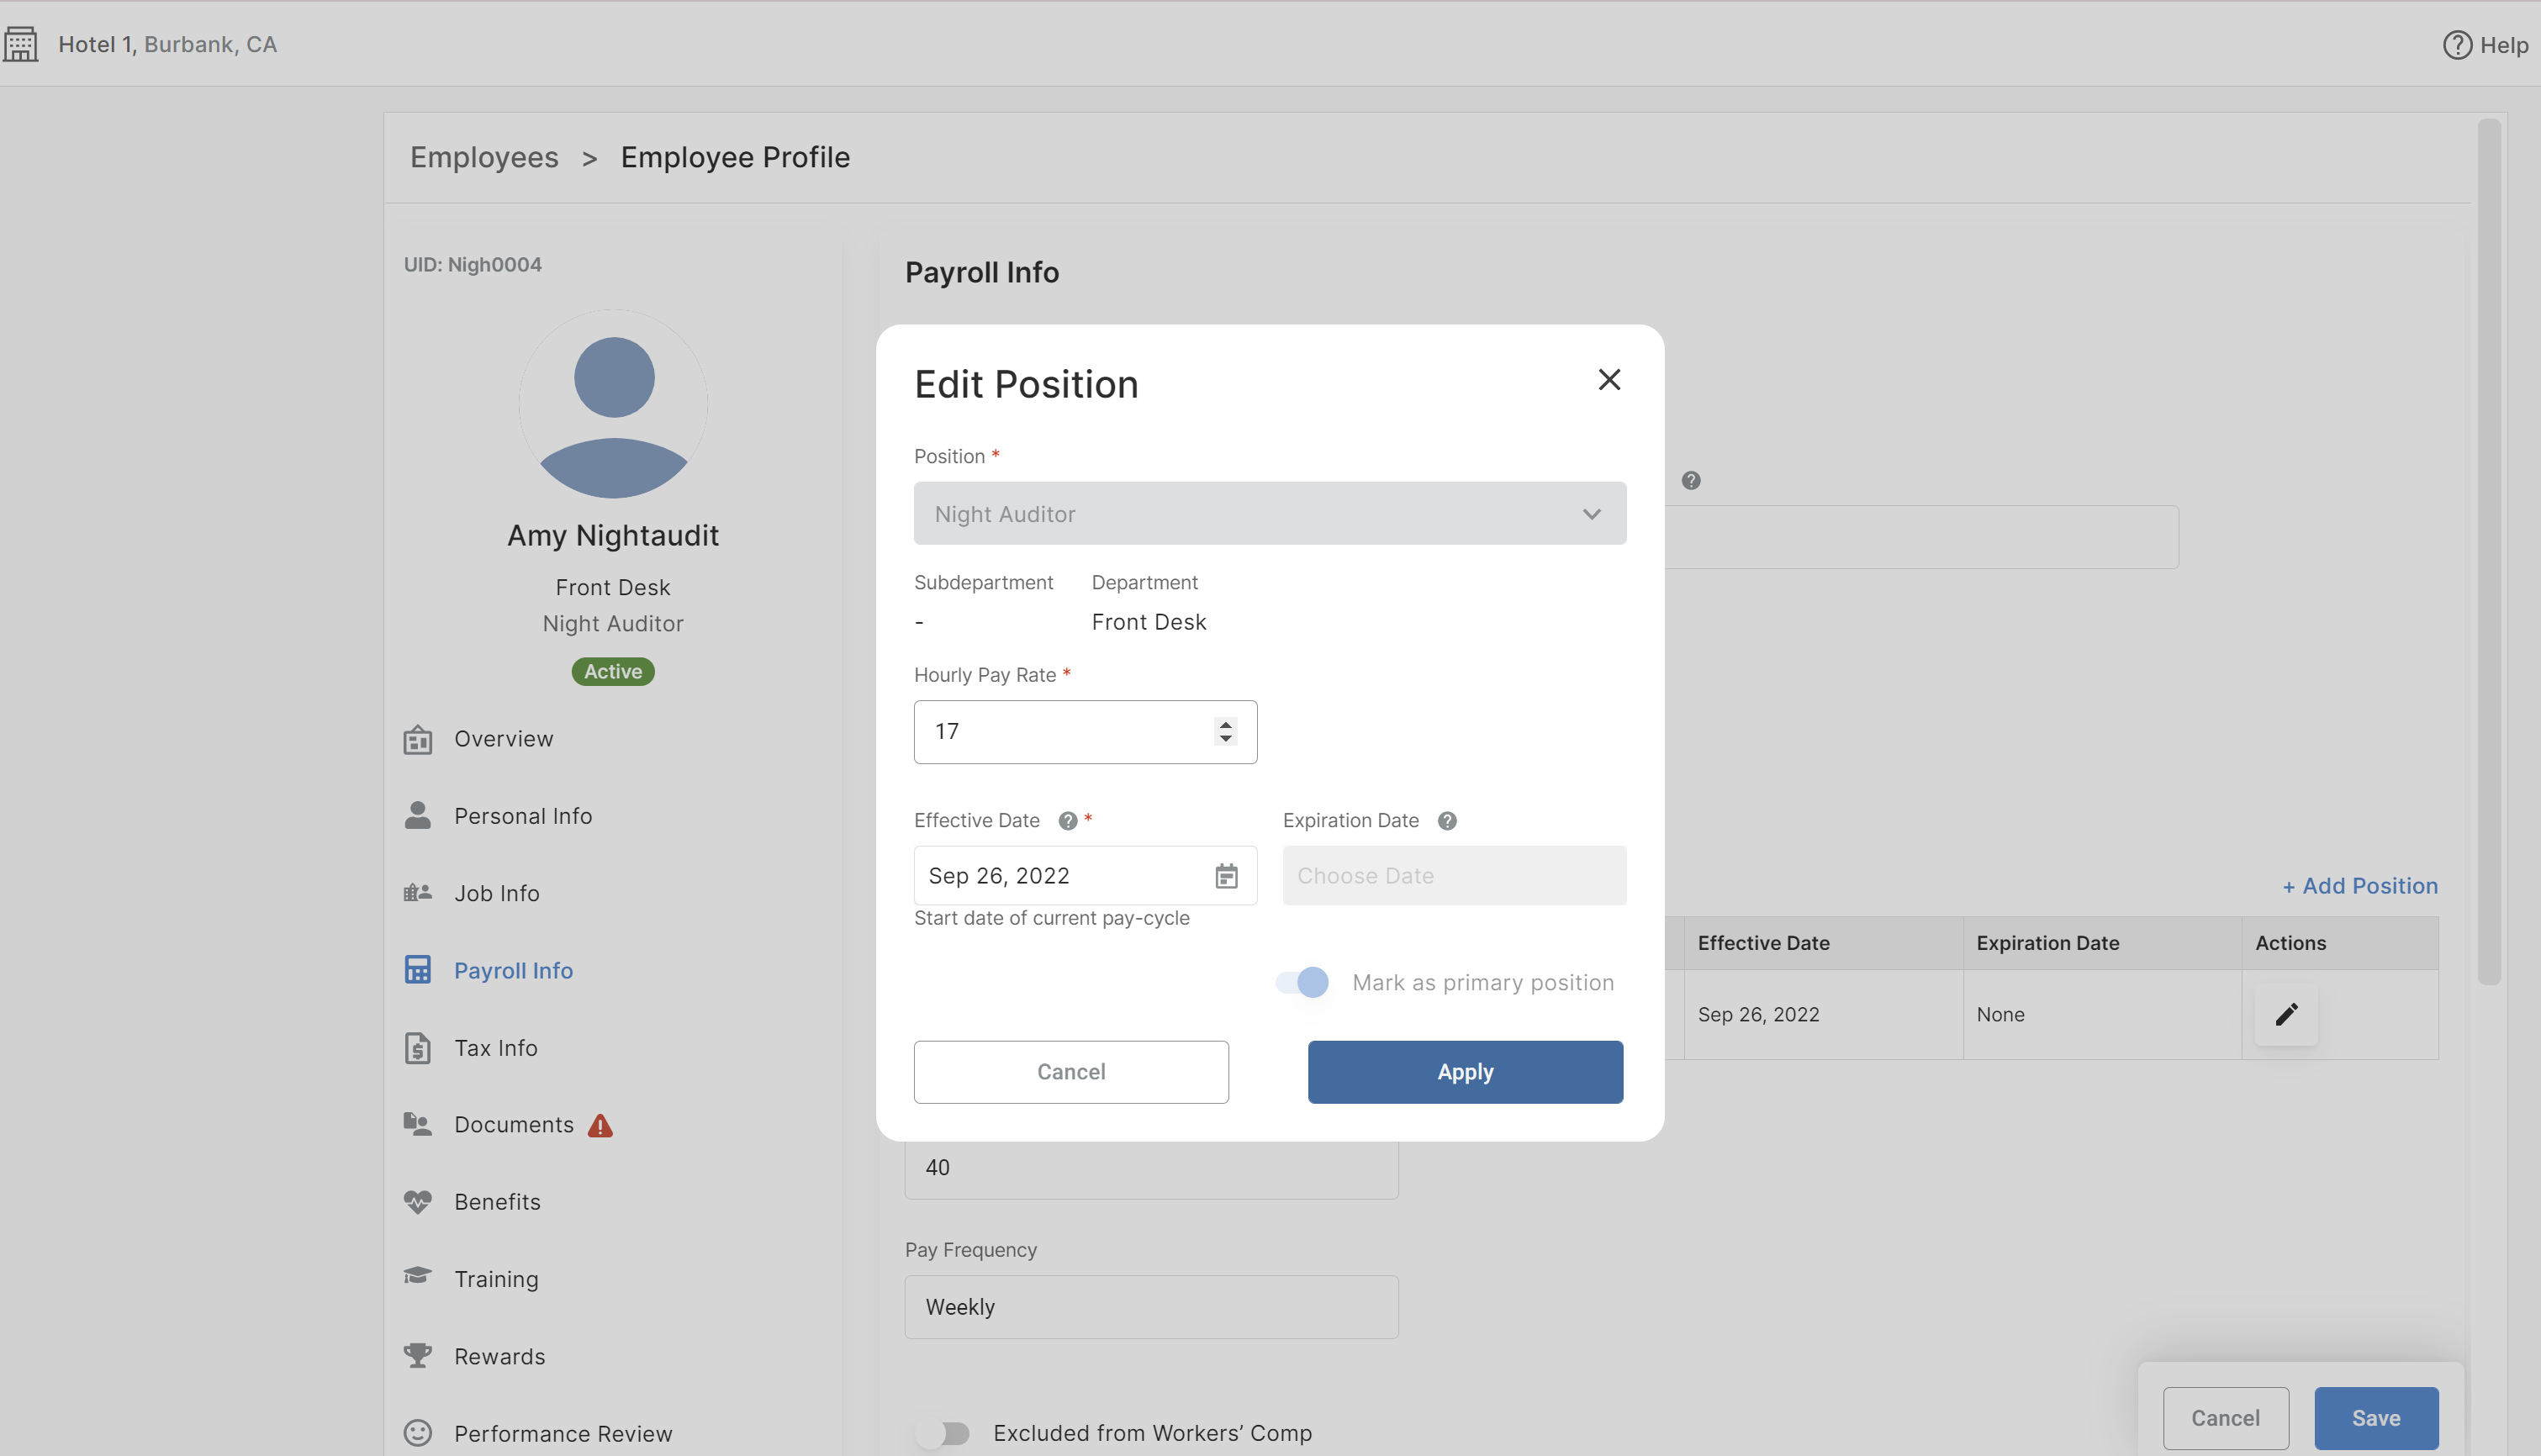2541x1456 pixels.
Task: Open the Effective Date calendar picker icon
Action: pos(1226,876)
